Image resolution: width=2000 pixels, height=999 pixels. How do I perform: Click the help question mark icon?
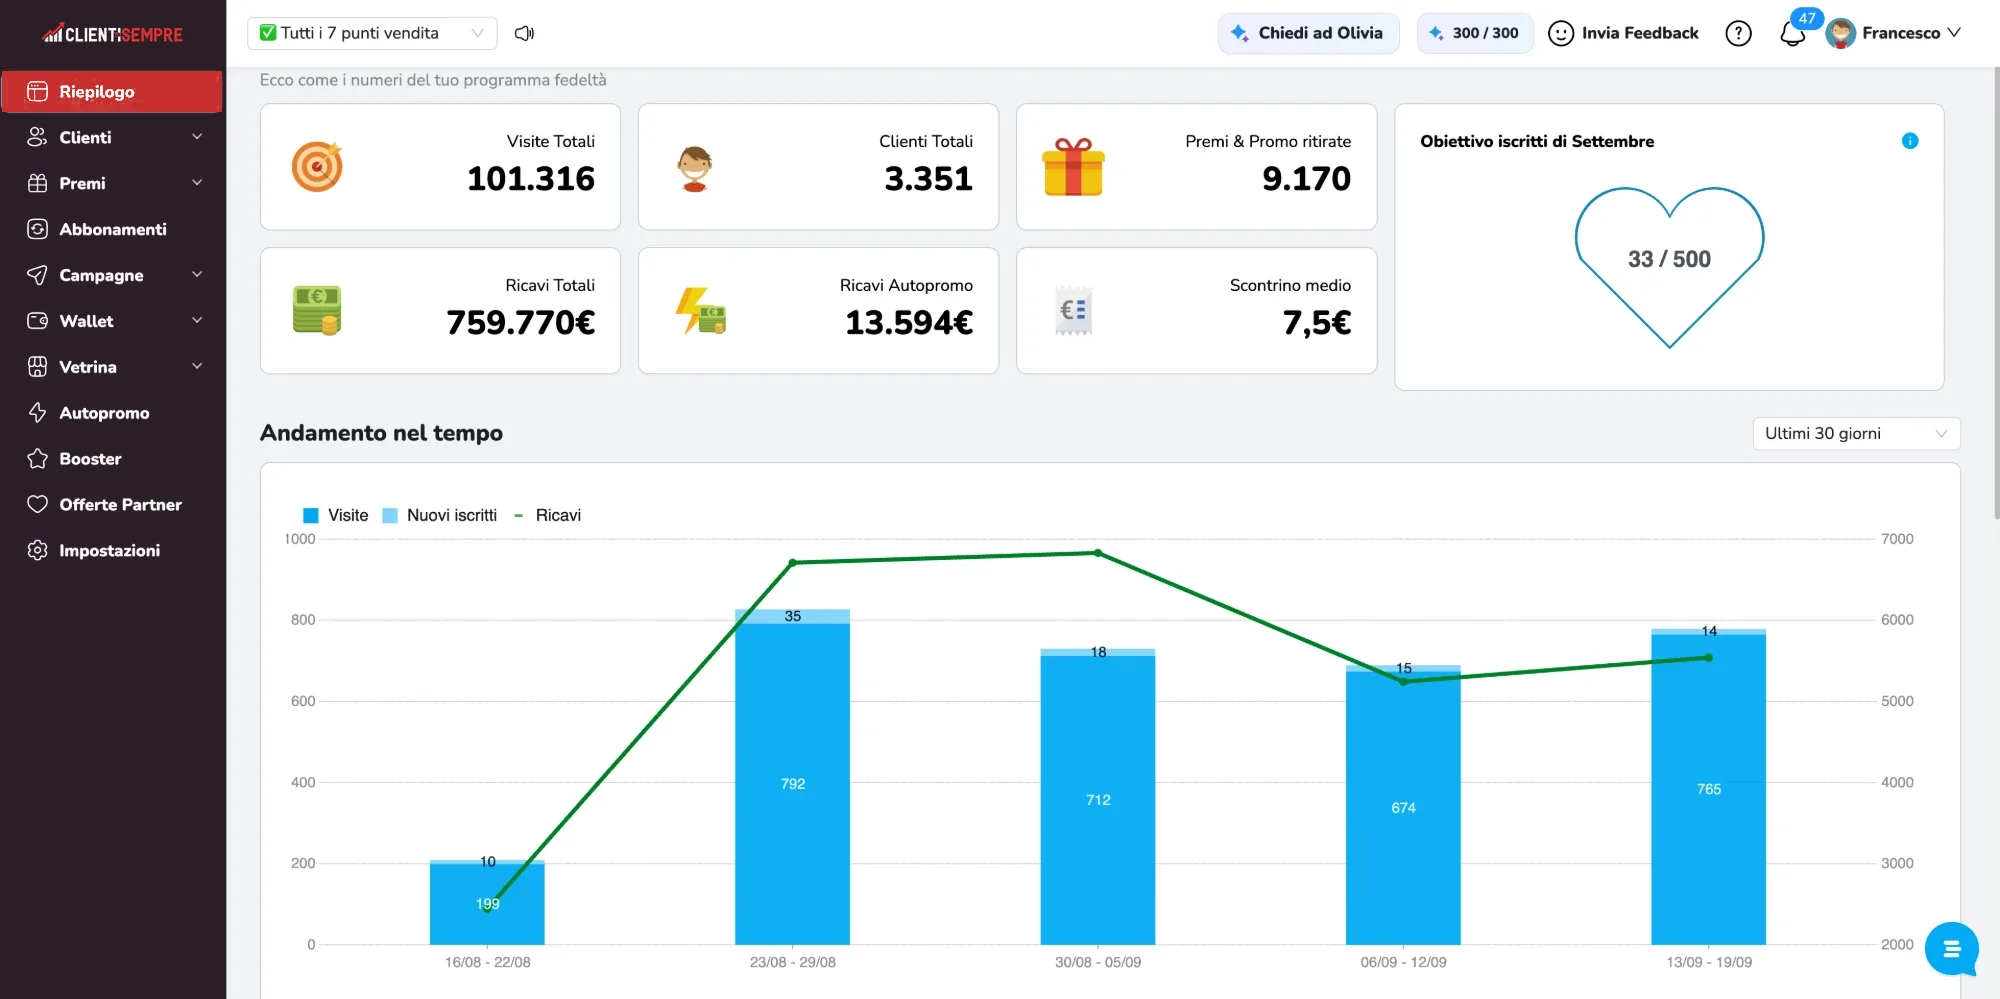[x=1739, y=33]
